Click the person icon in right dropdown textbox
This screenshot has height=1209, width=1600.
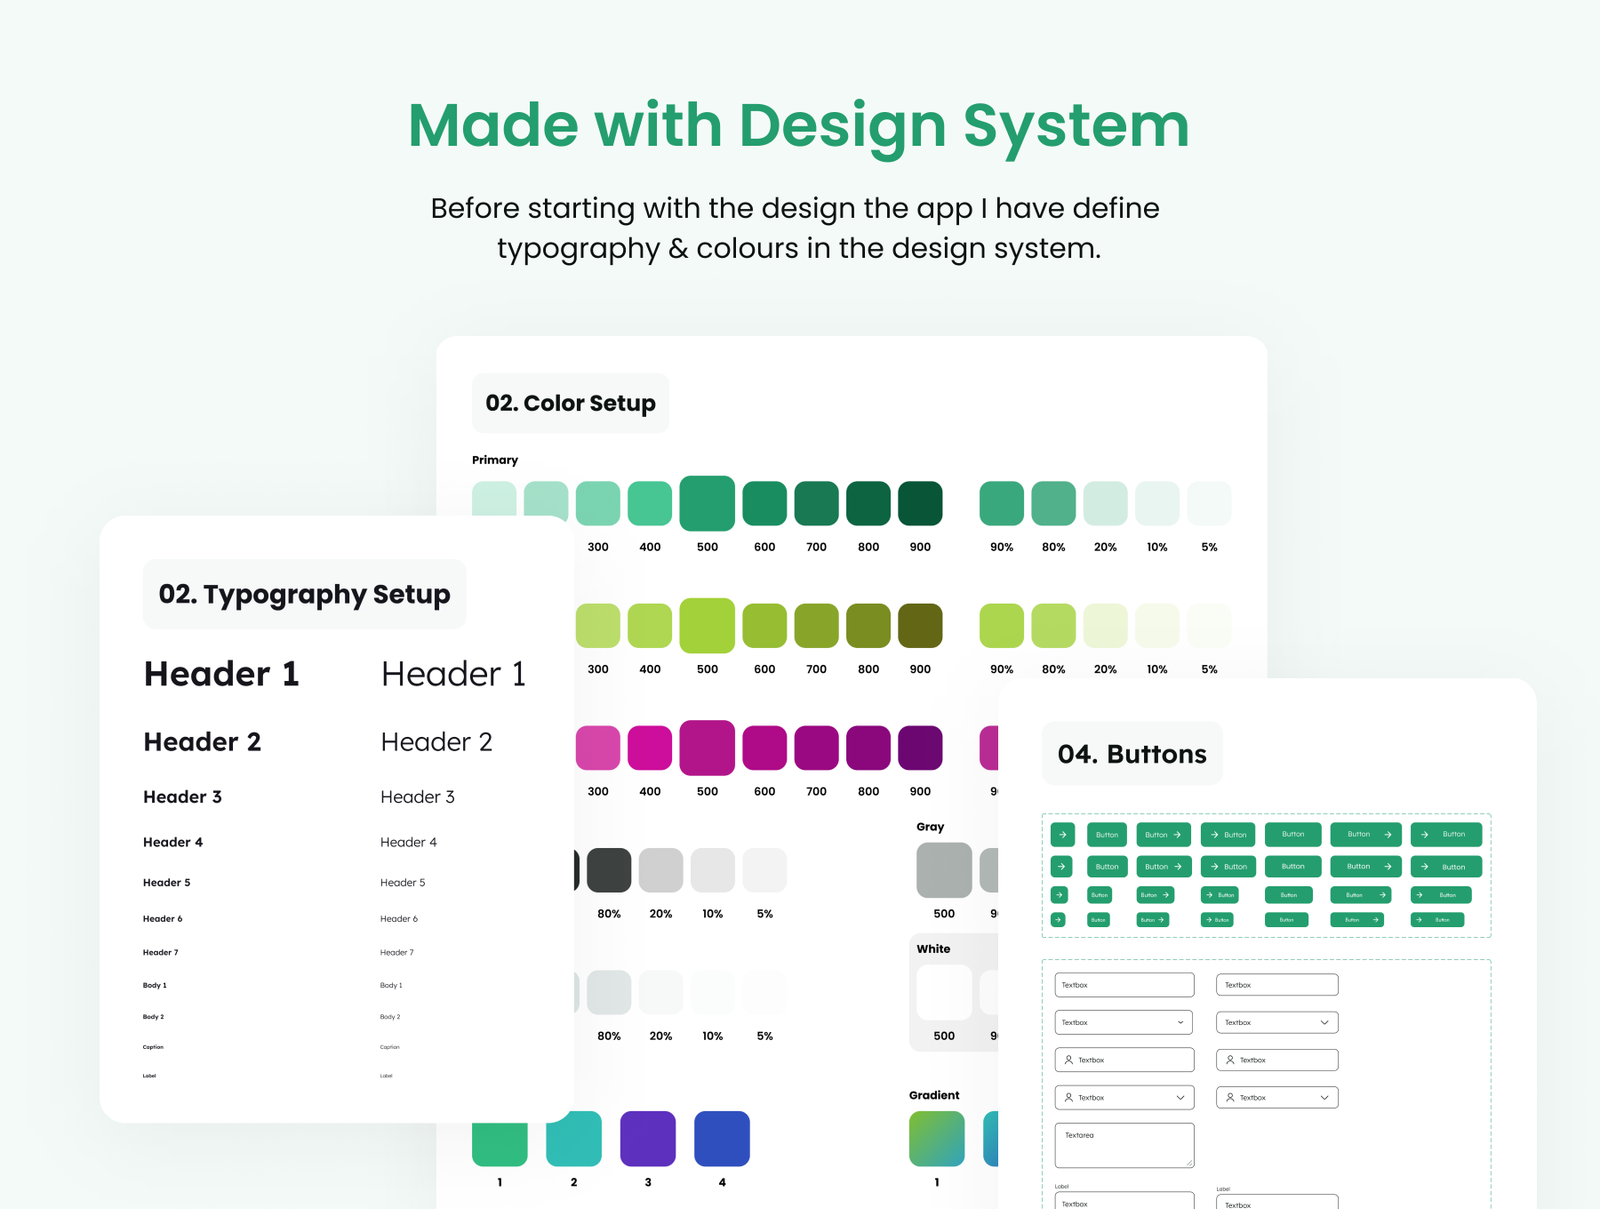[1230, 1098]
